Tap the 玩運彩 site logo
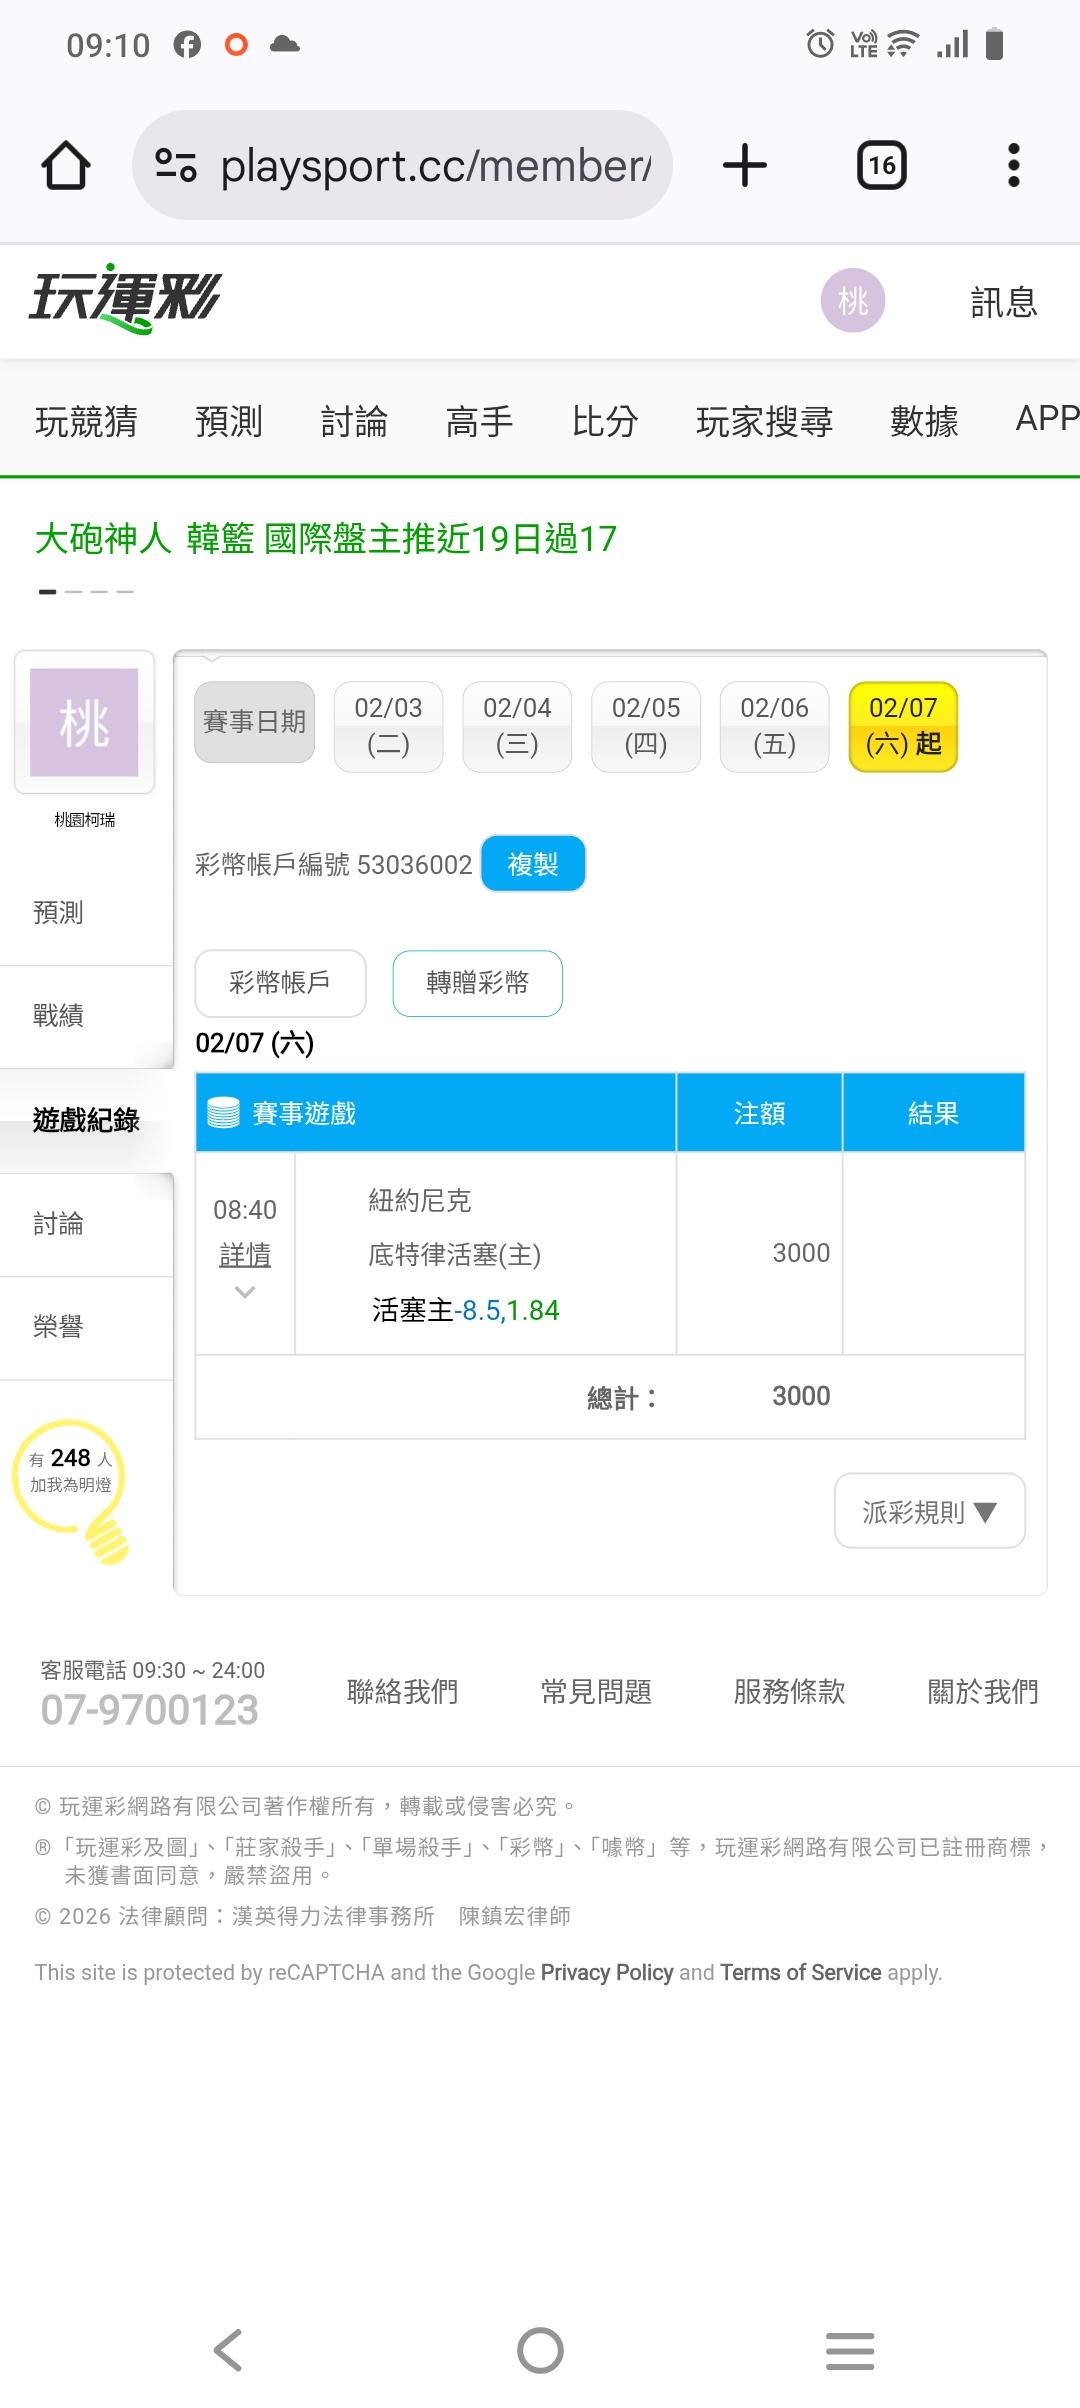This screenshot has width=1080, height=2408. click(125, 298)
